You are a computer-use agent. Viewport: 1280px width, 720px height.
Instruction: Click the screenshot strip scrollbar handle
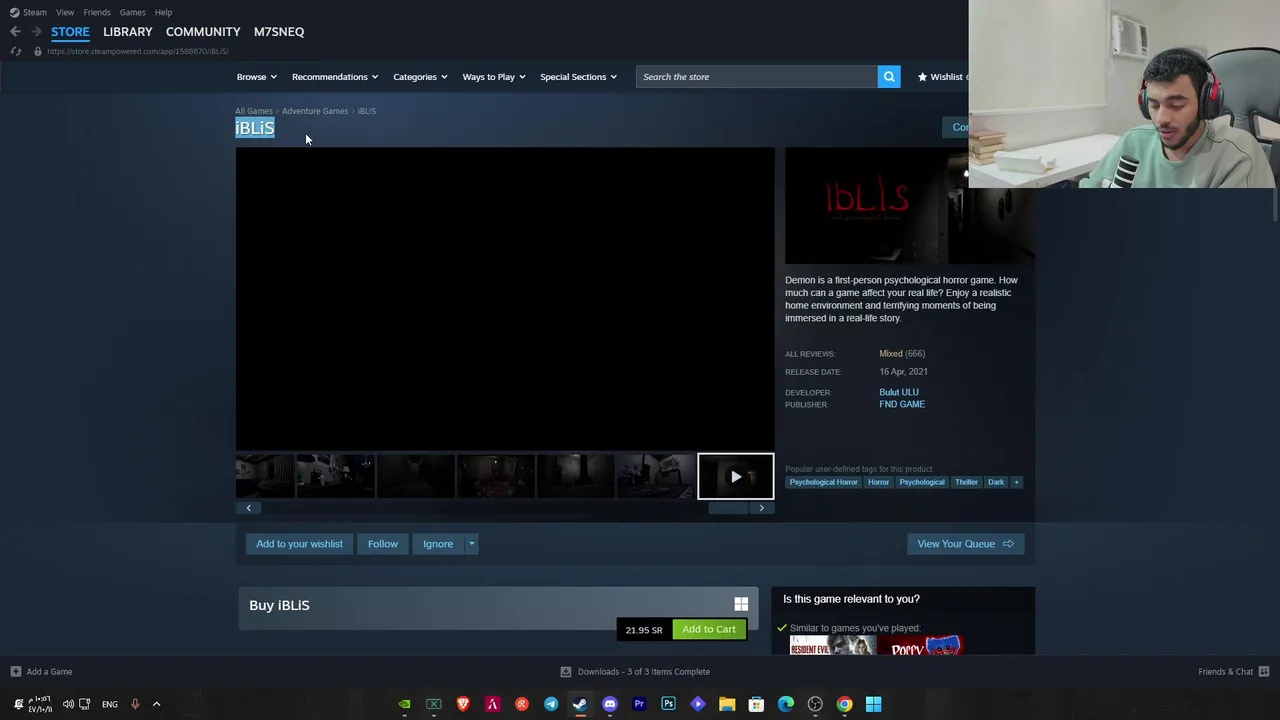[728, 508]
